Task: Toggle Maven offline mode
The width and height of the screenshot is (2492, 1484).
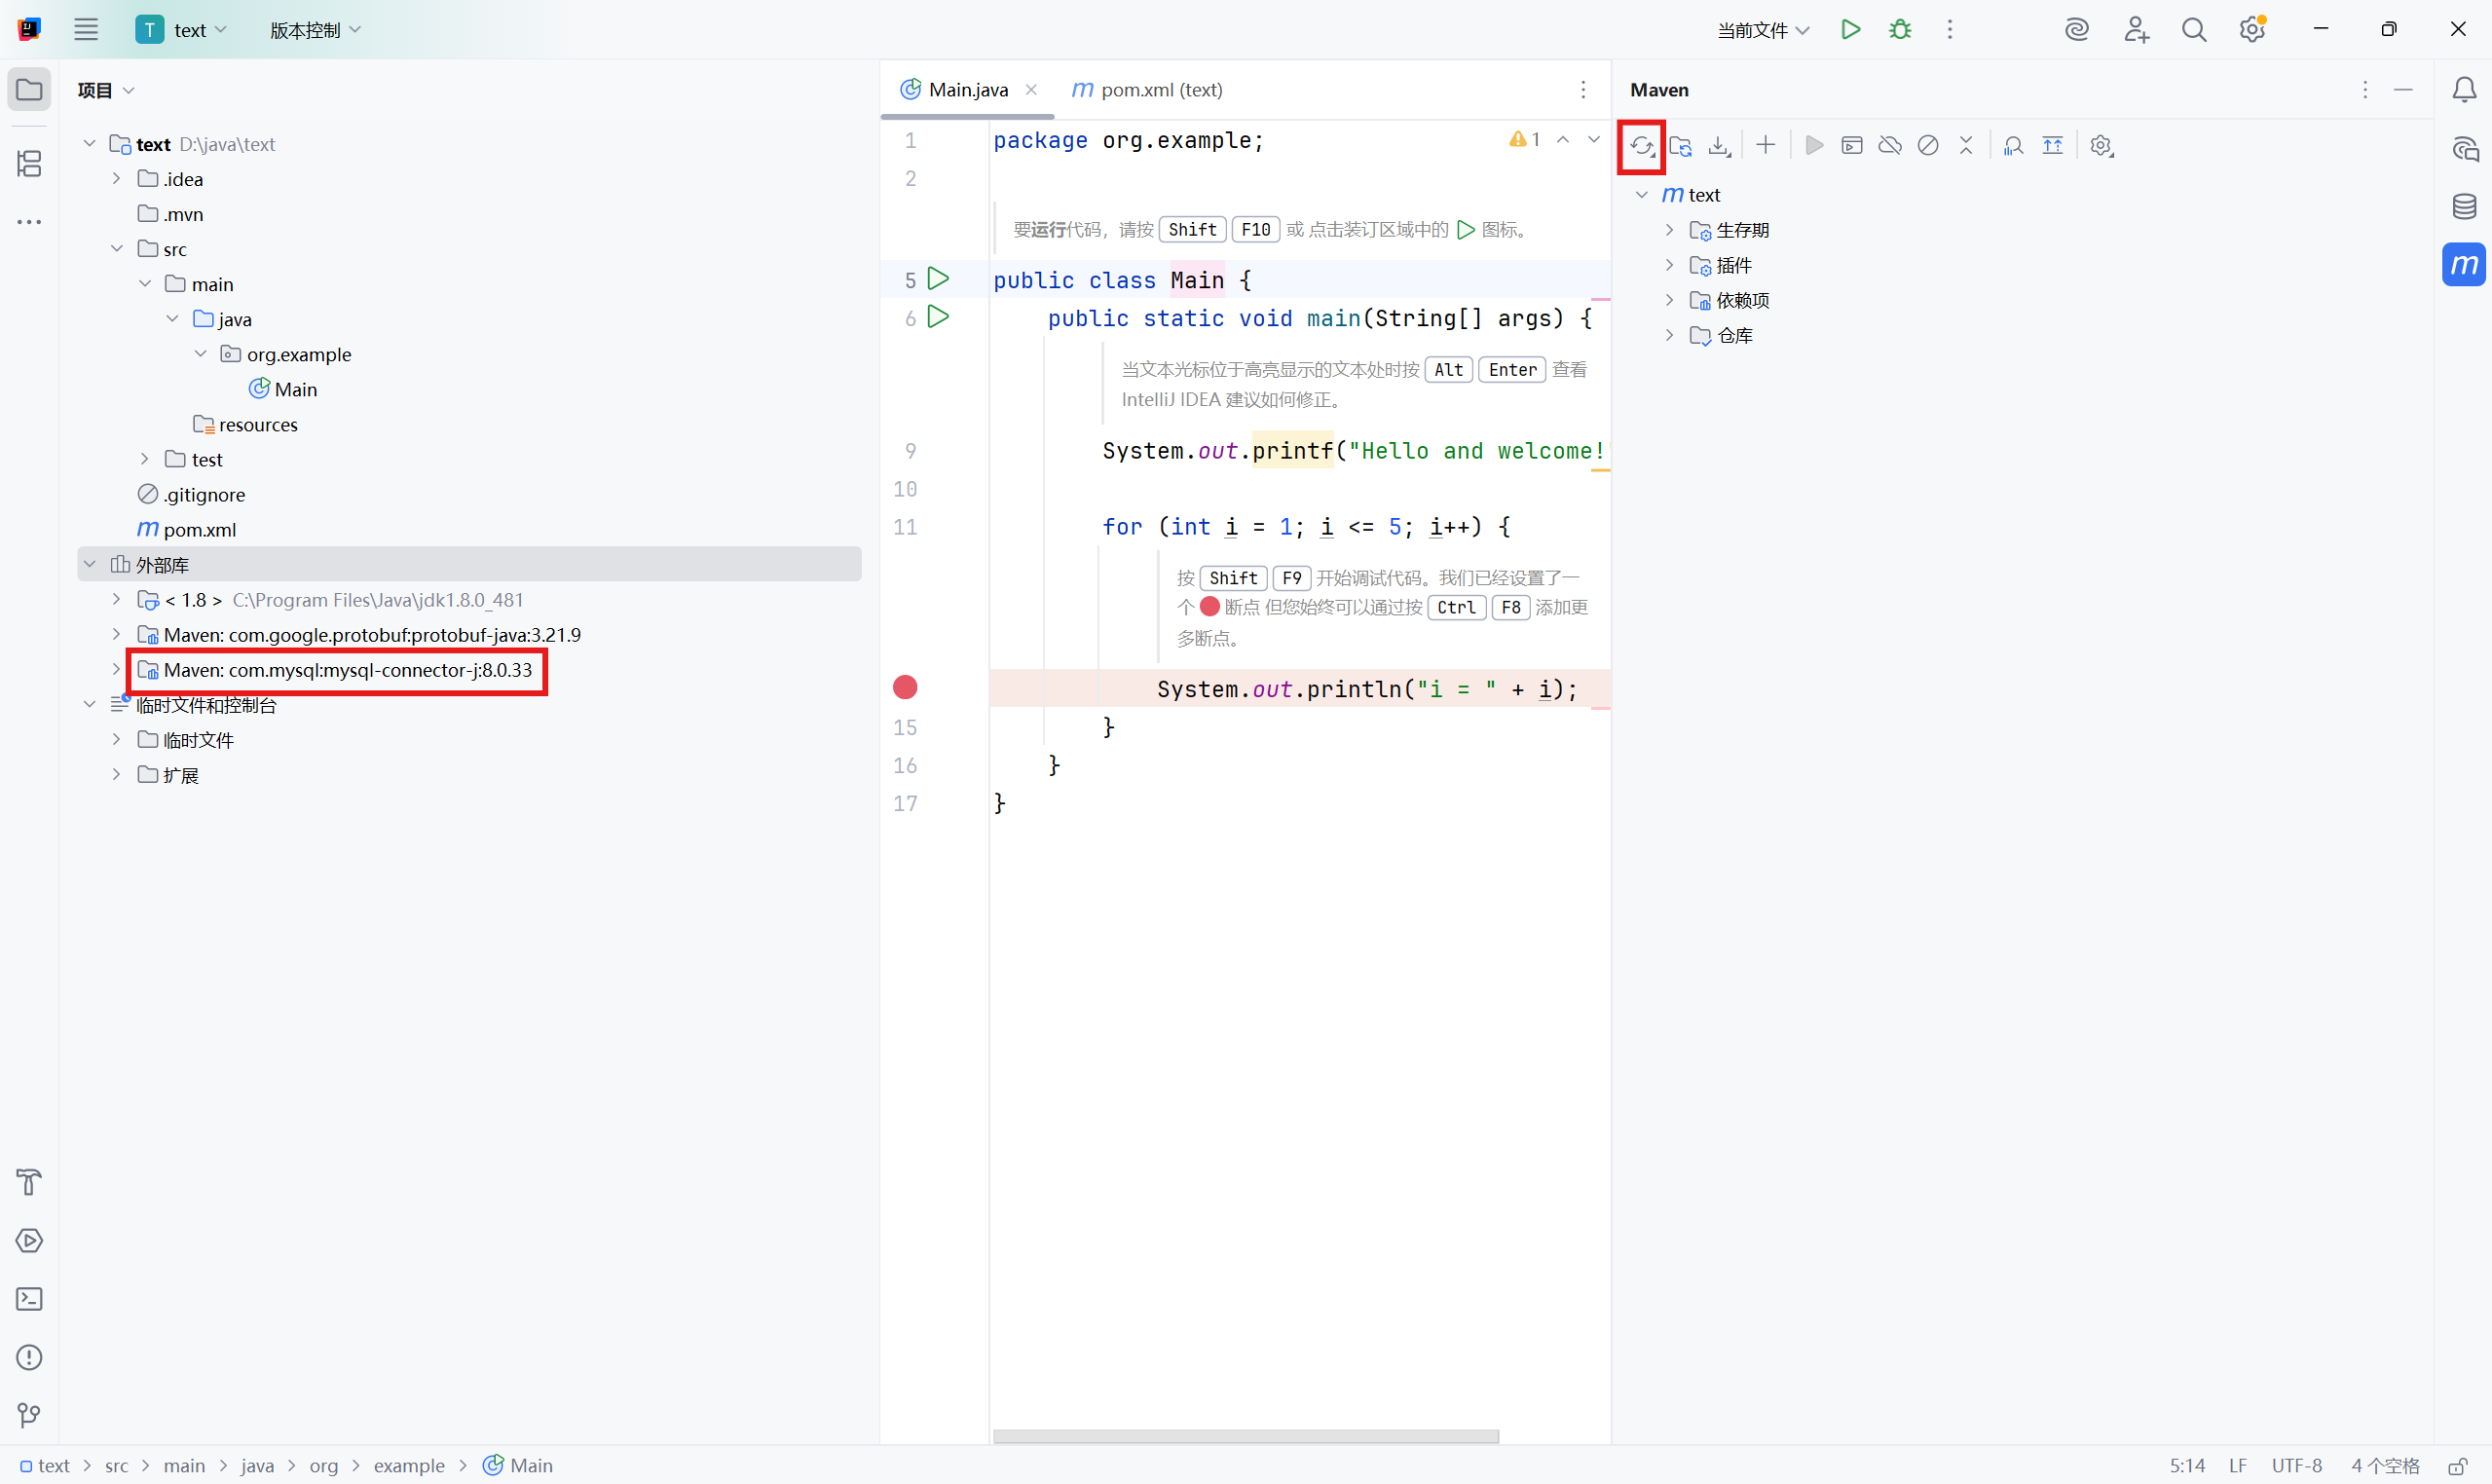Action: point(1890,146)
